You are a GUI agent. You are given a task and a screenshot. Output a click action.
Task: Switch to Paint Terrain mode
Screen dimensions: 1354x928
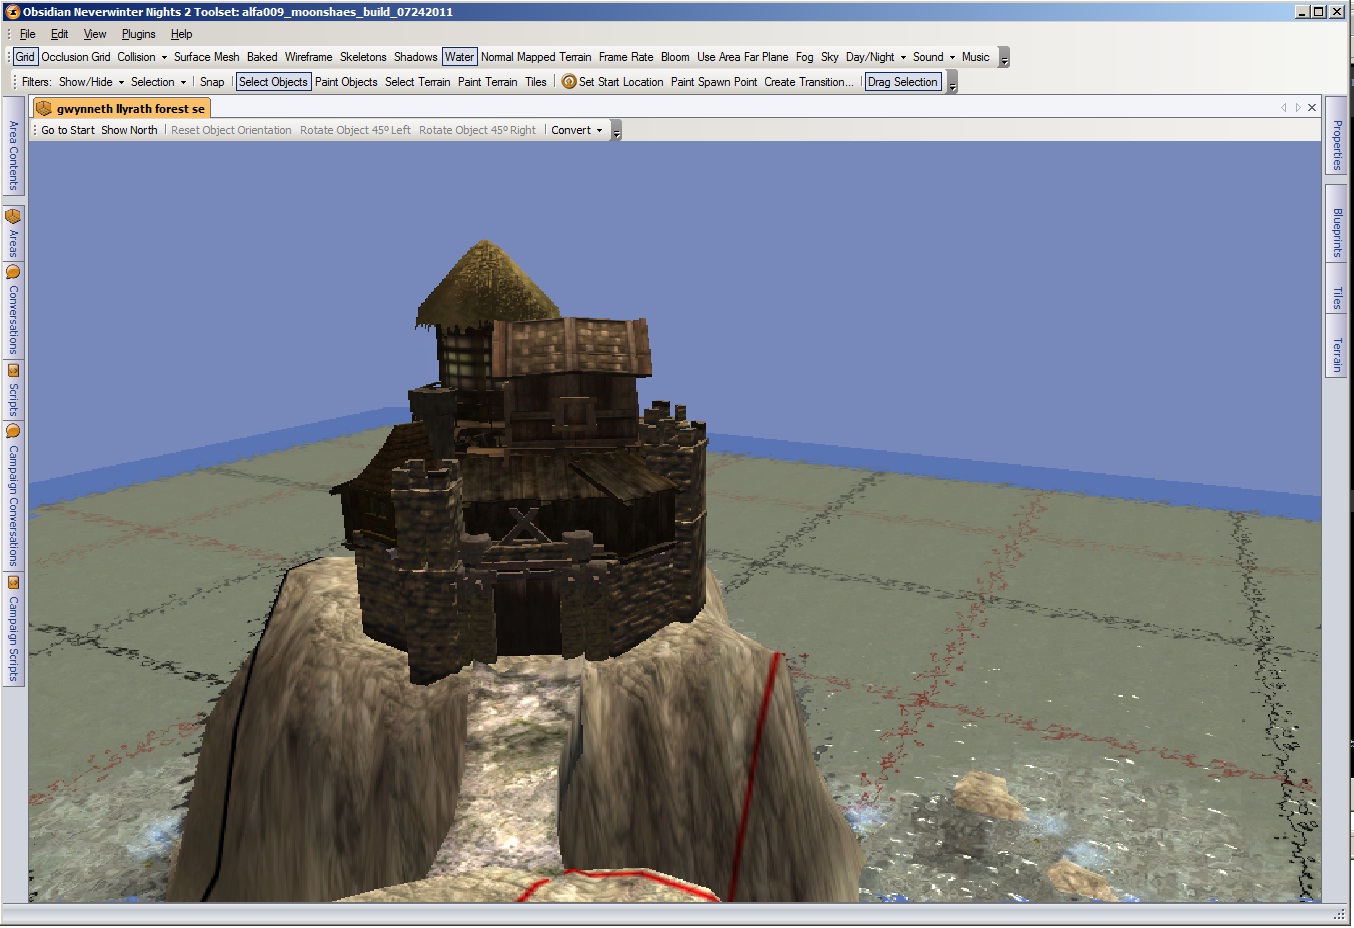coord(488,82)
